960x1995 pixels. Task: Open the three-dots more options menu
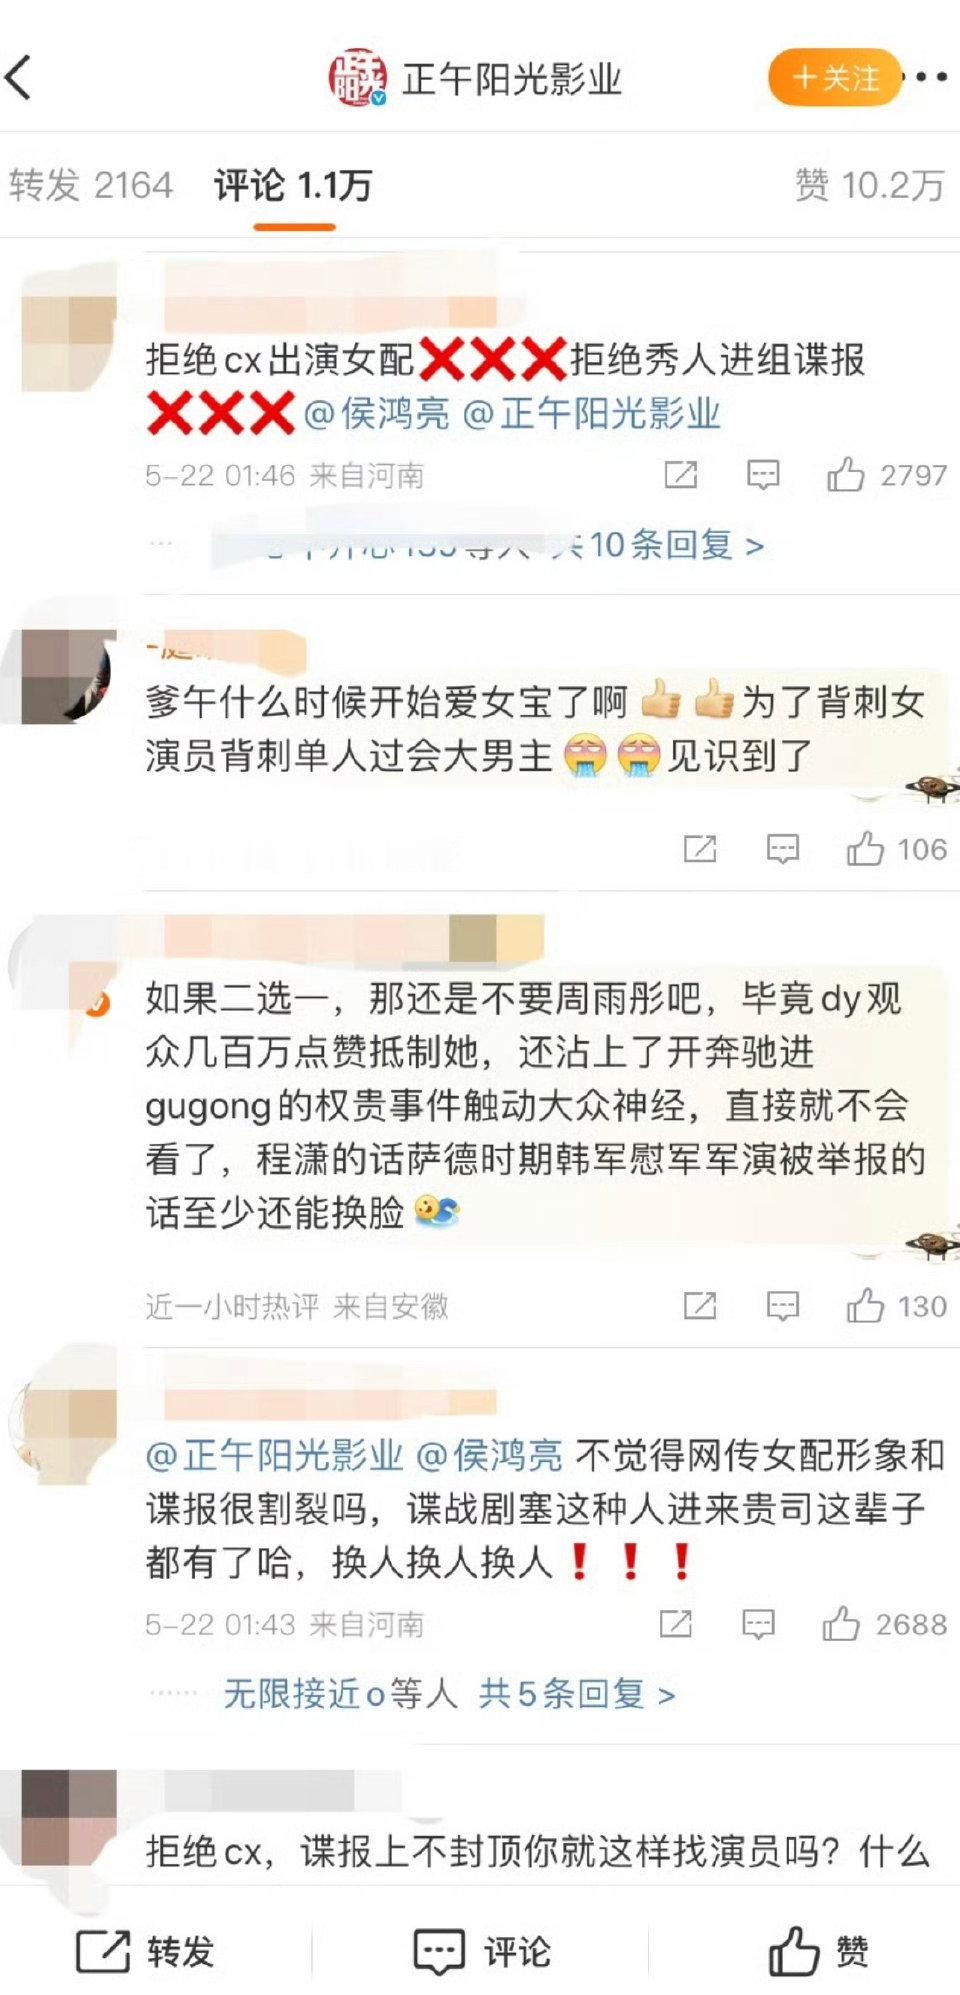pos(930,77)
